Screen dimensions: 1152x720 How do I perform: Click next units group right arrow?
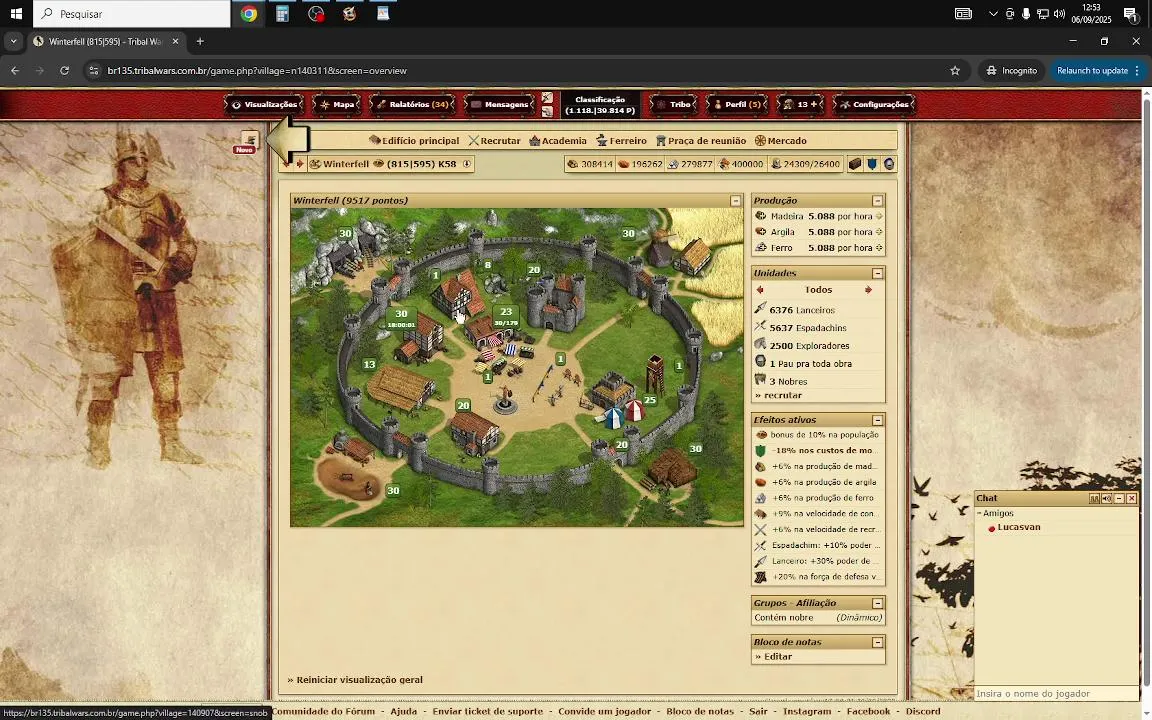(x=868, y=290)
